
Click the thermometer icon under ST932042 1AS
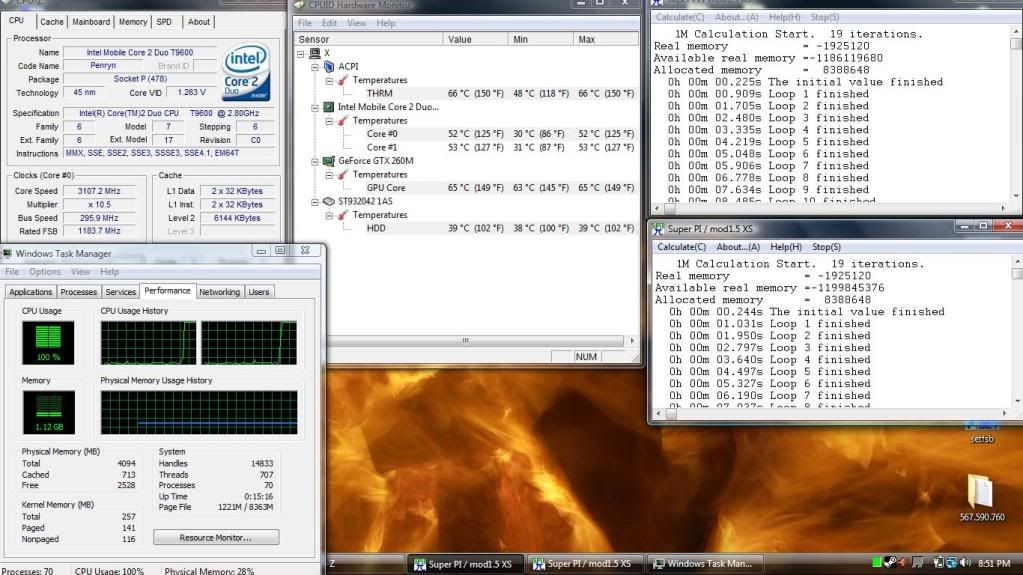click(x=343, y=215)
